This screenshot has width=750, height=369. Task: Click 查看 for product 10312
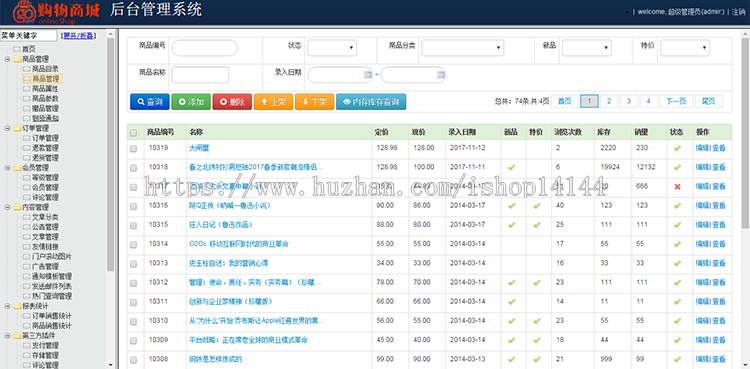click(718, 282)
